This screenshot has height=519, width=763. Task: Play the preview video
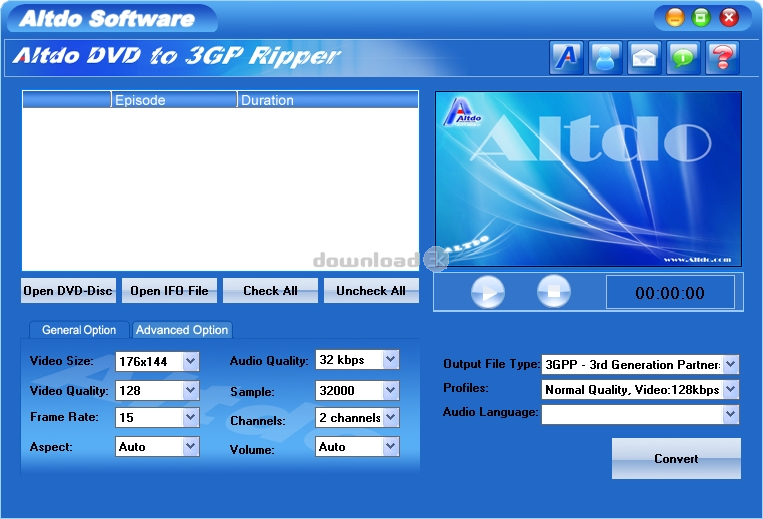(488, 292)
